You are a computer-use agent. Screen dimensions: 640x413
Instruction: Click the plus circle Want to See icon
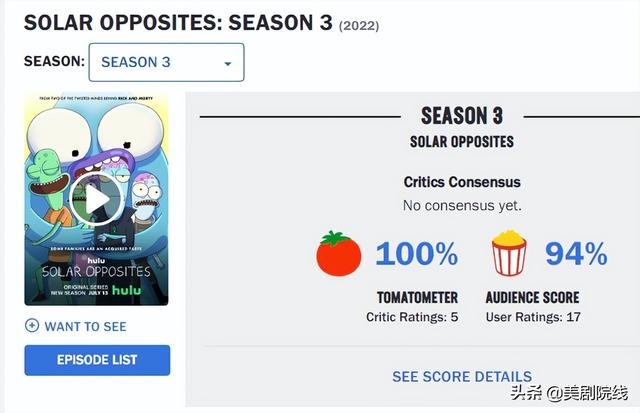(32, 326)
